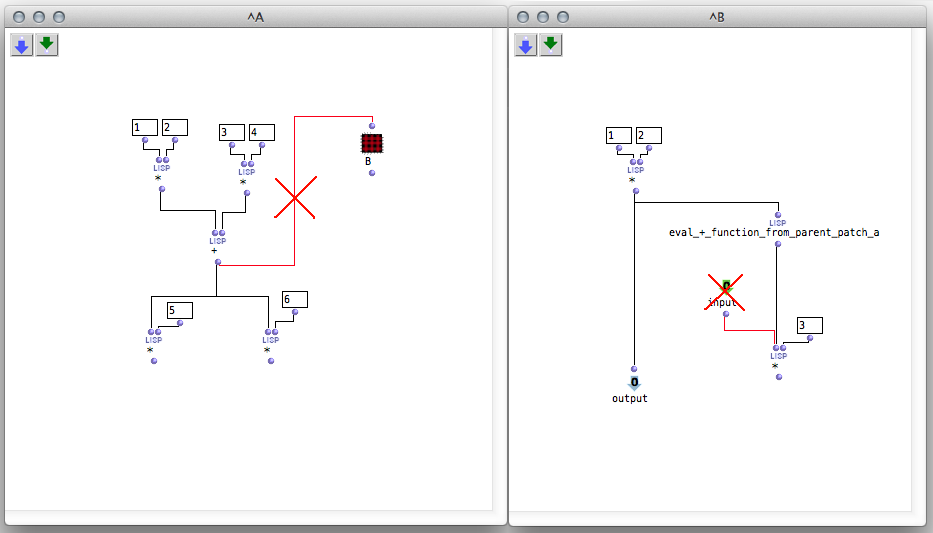
Task: Select the output arrow icon in ^B
Action: pyautogui.click(x=634, y=382)
